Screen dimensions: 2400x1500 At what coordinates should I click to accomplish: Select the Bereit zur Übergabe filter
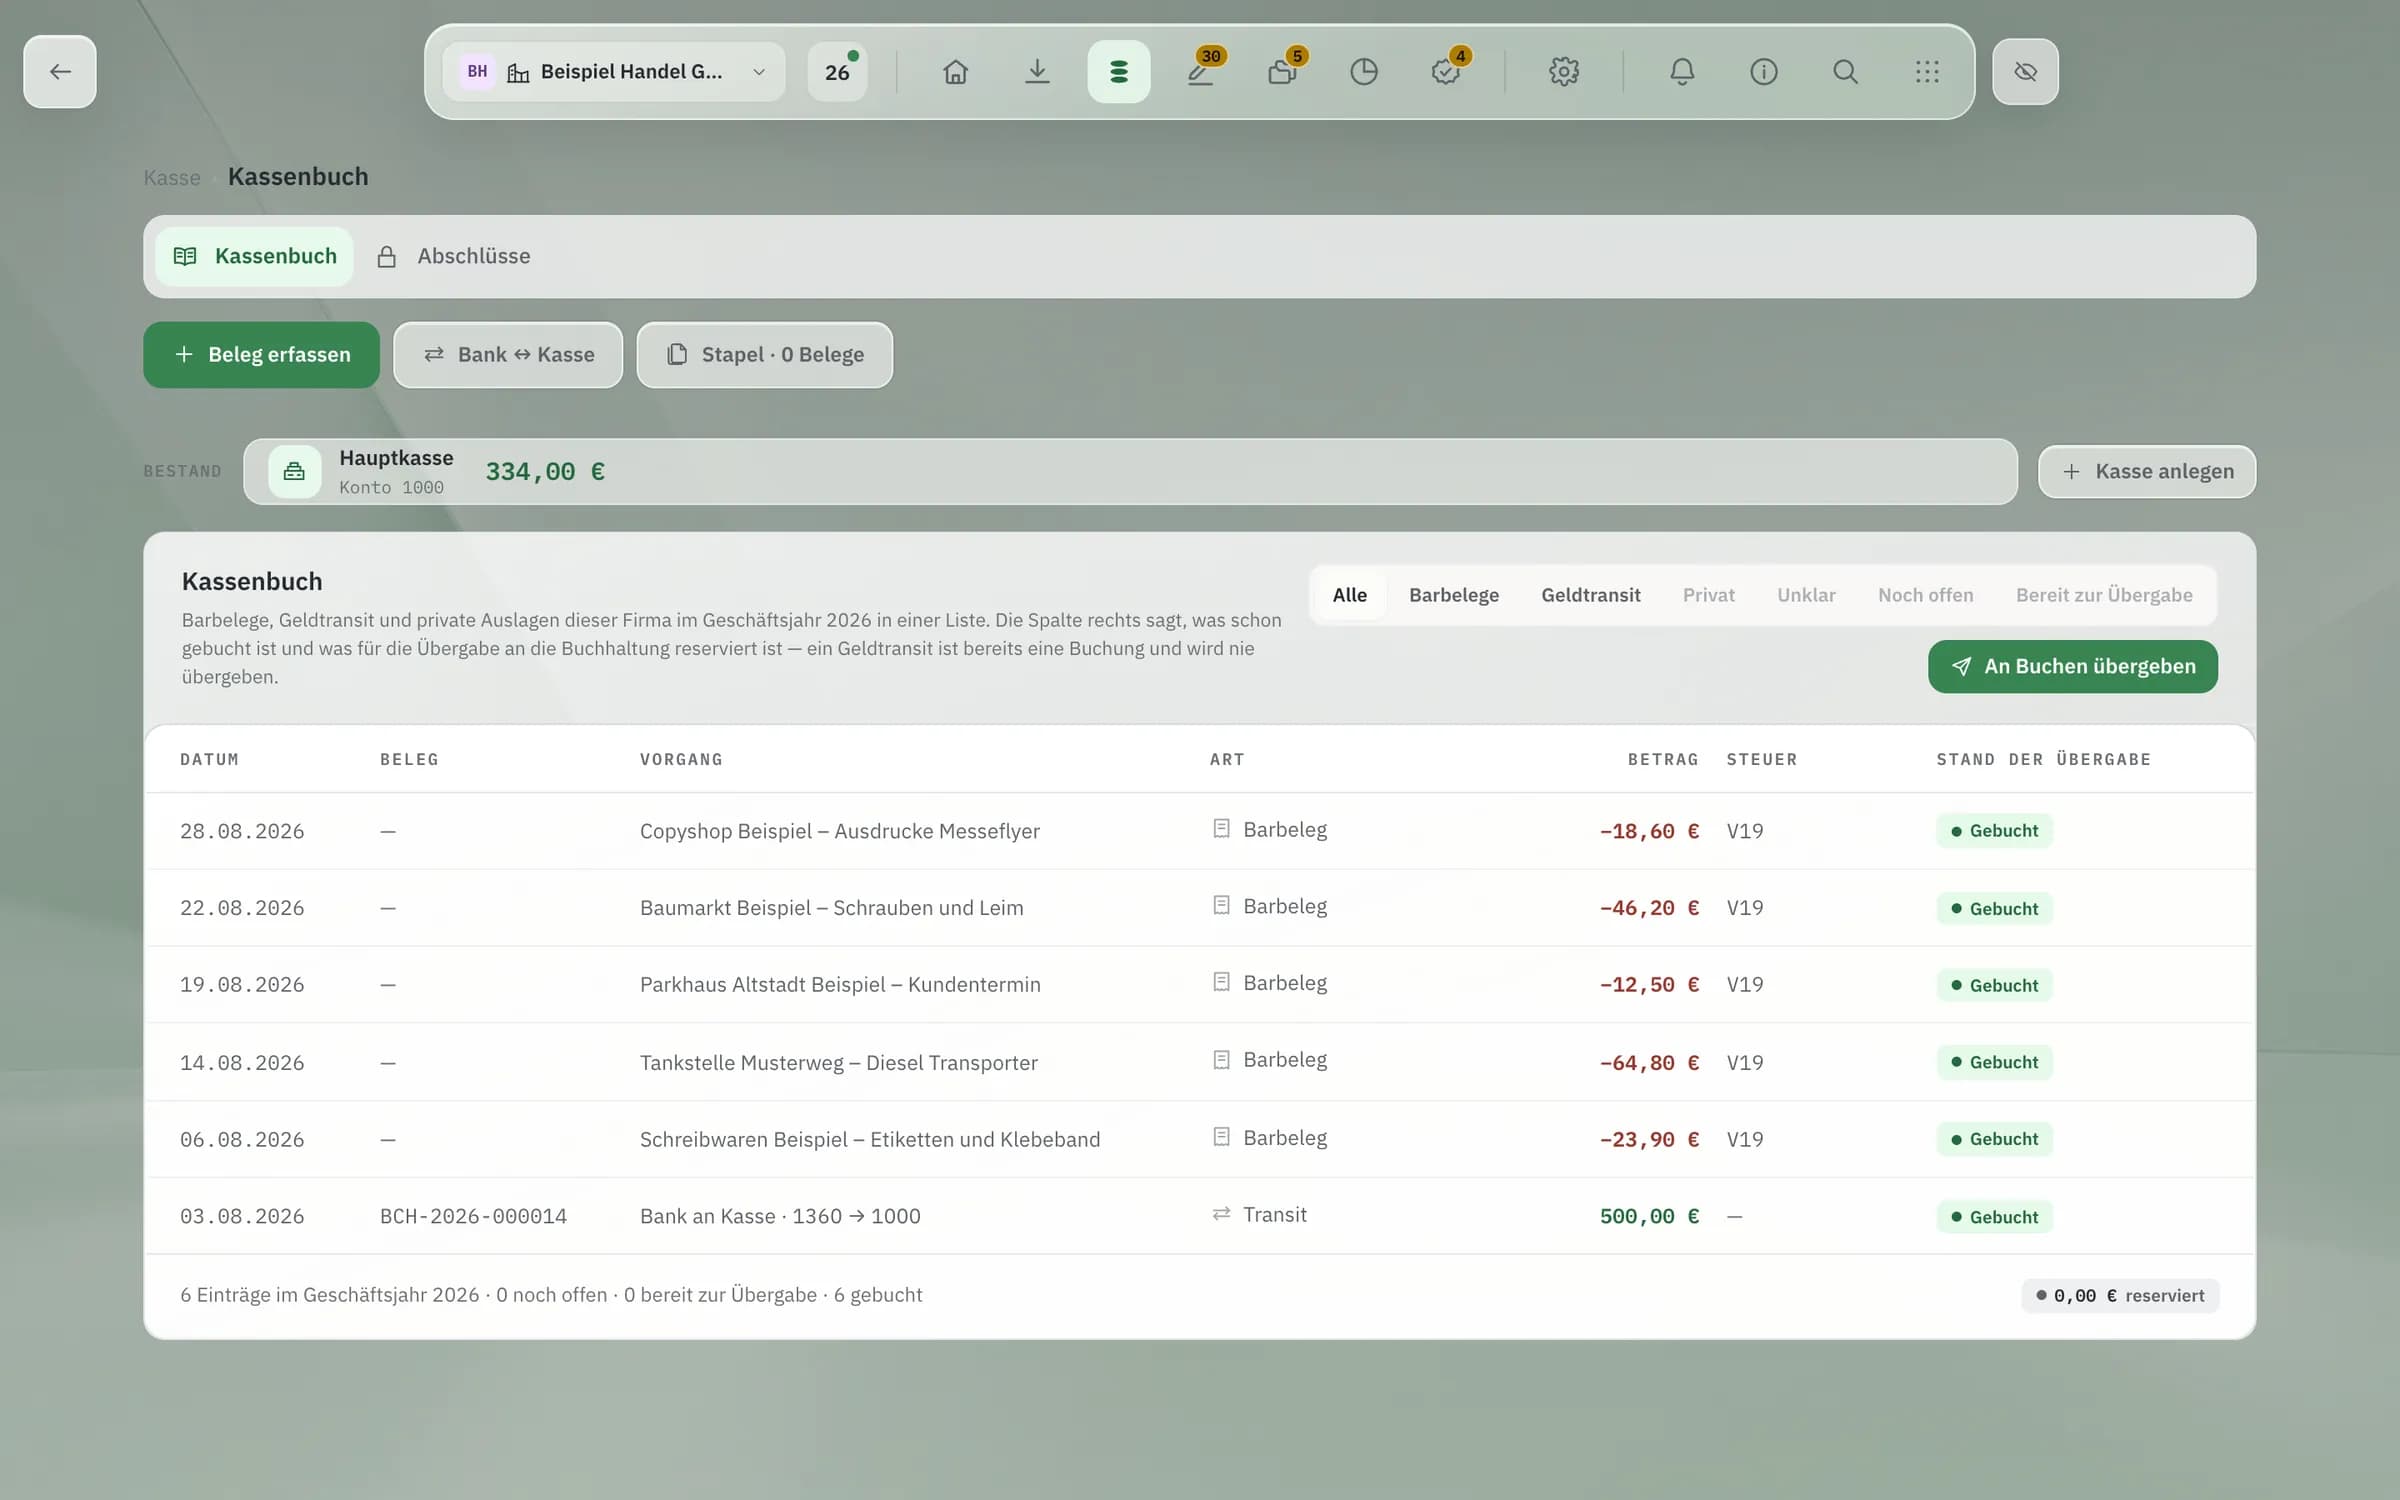(2104, 595)
